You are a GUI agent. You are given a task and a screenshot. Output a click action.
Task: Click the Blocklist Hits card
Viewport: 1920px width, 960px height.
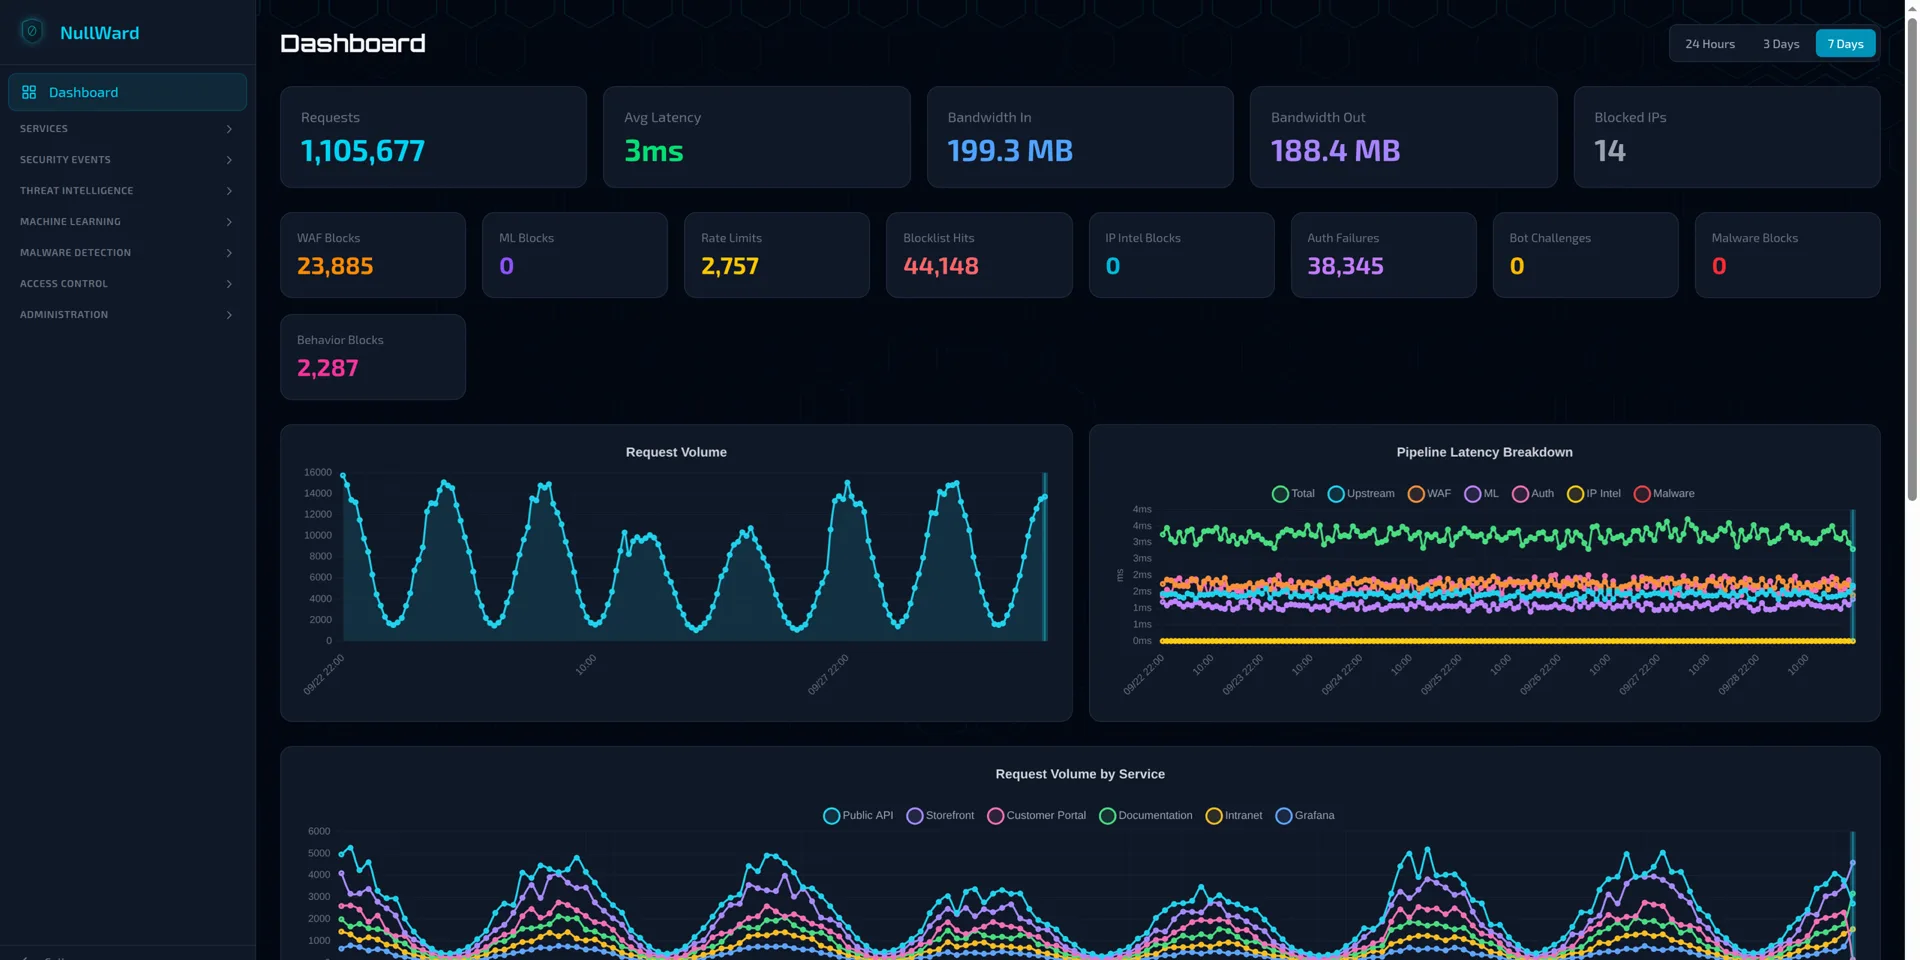pos(979,255)
